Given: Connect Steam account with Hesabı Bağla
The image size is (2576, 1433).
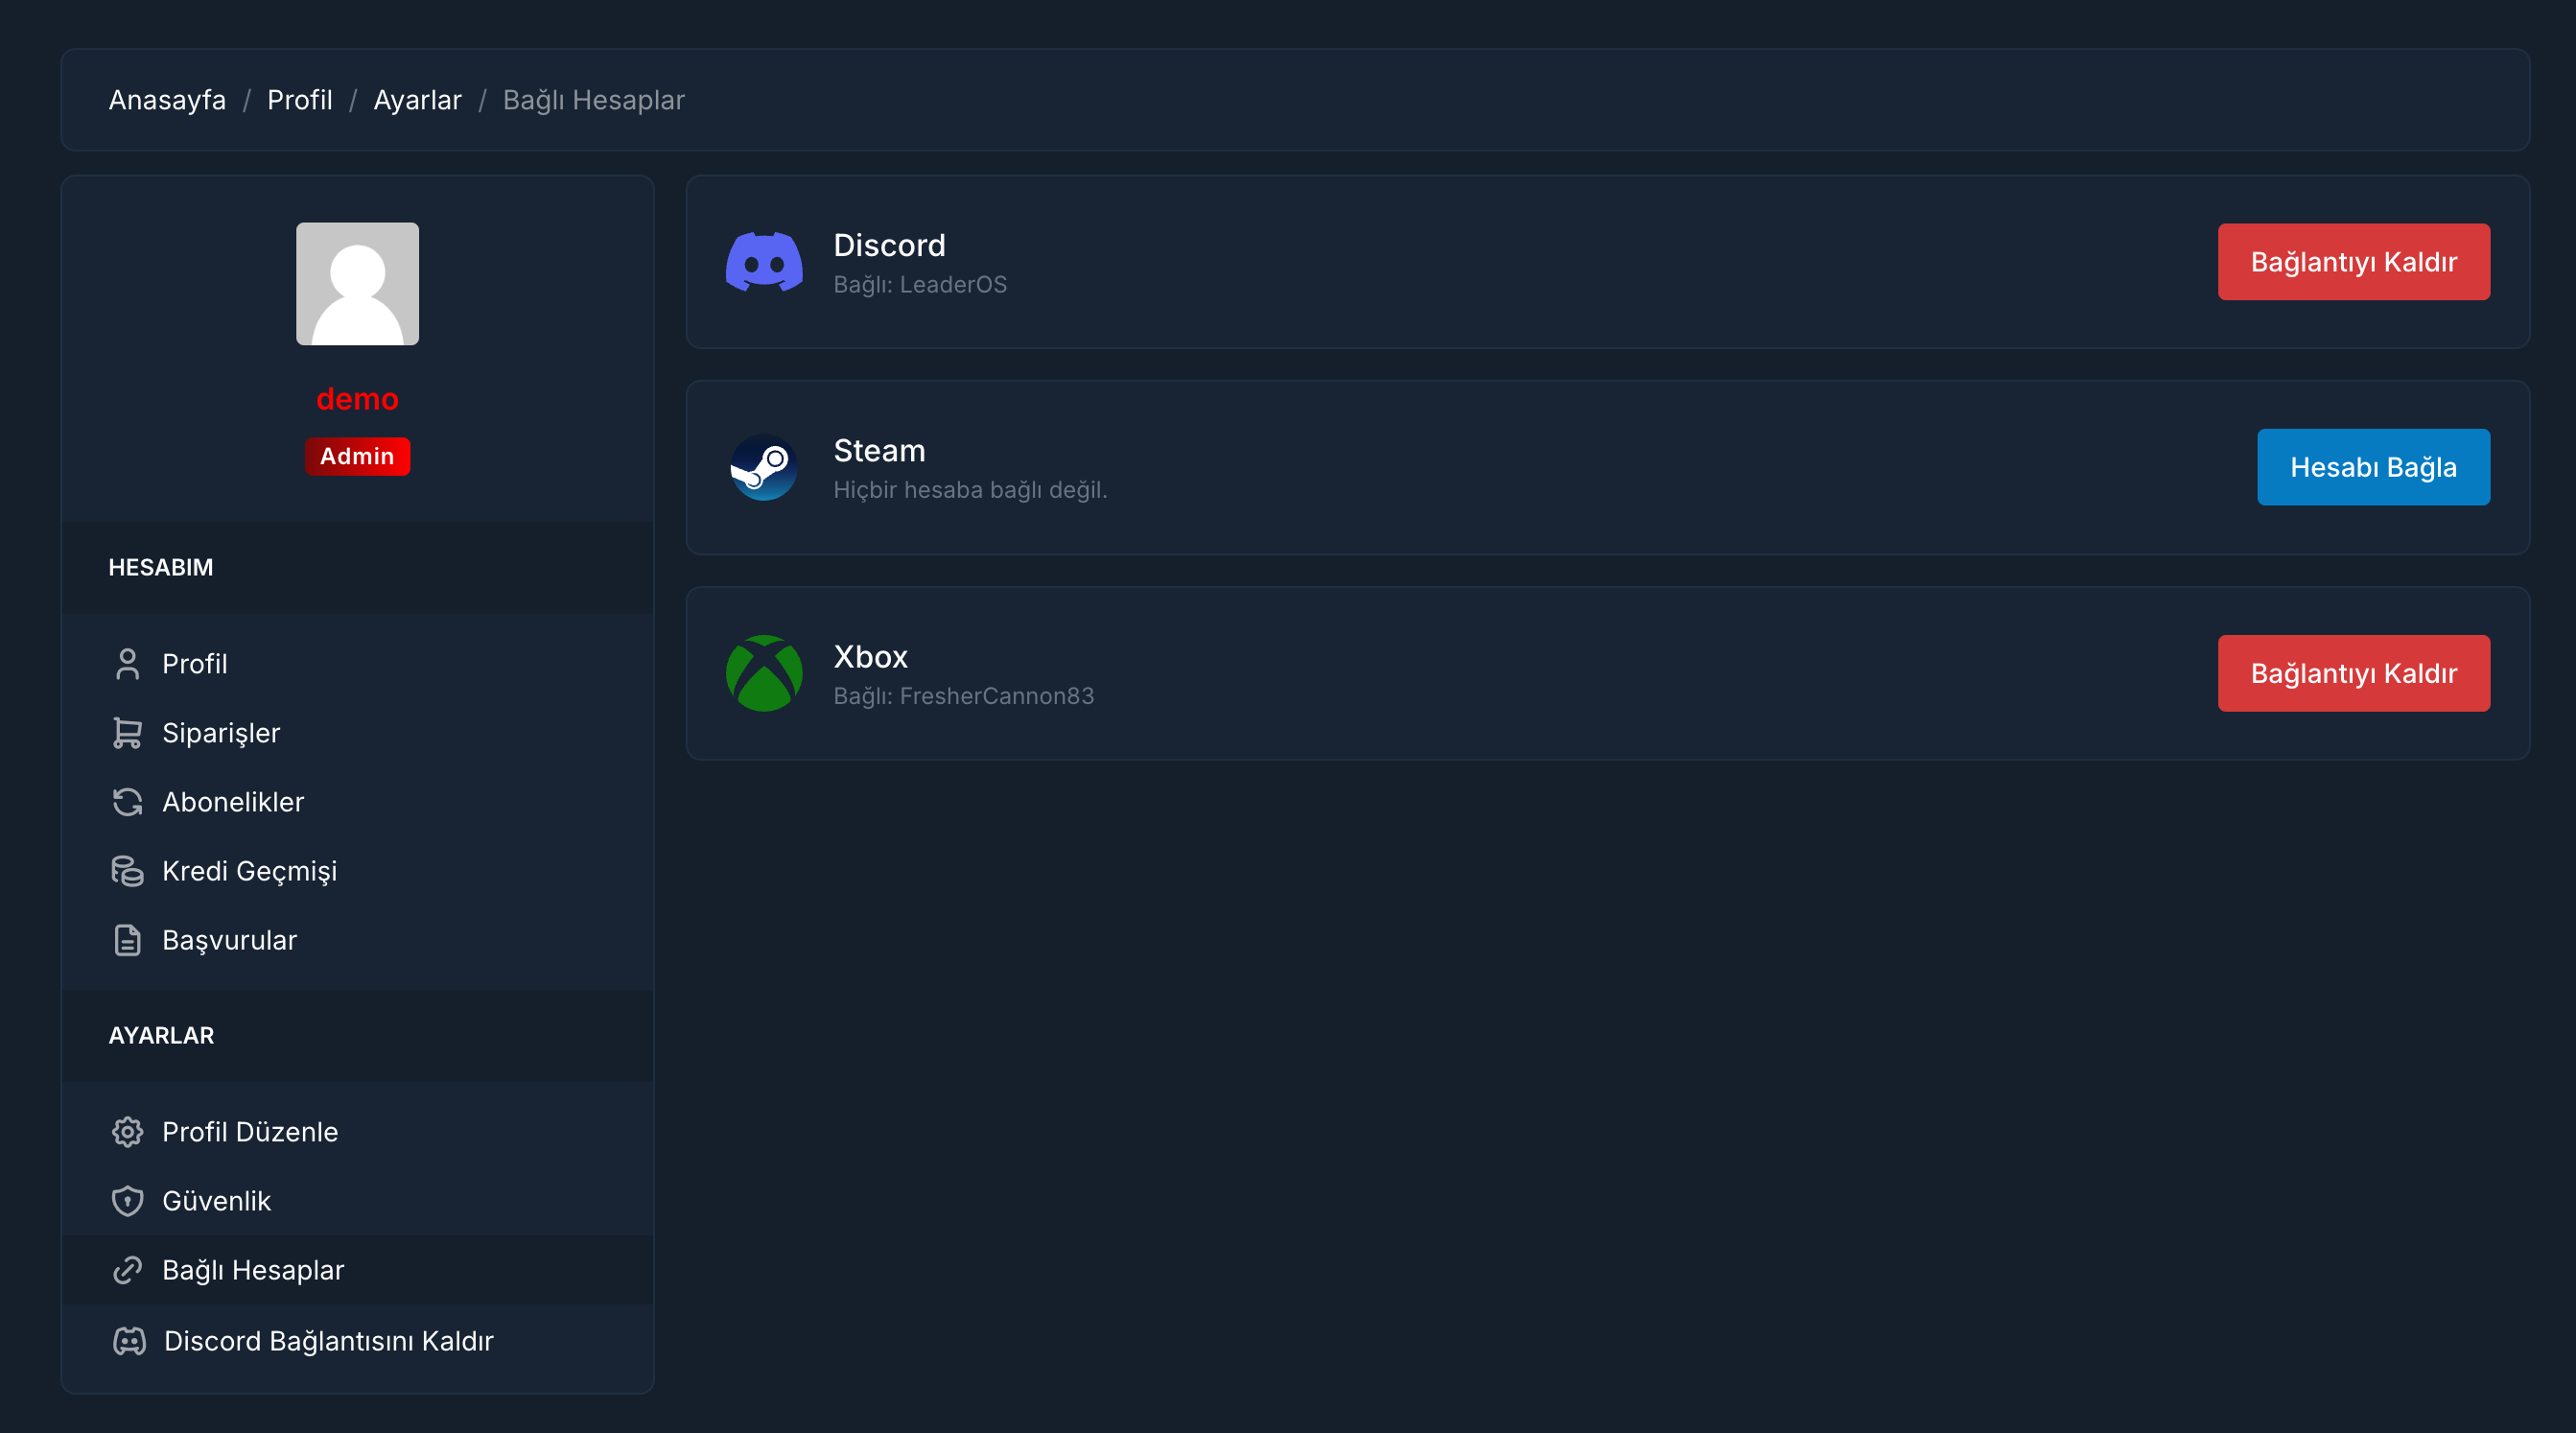Looking at the screenshot, I should 2372,467.
